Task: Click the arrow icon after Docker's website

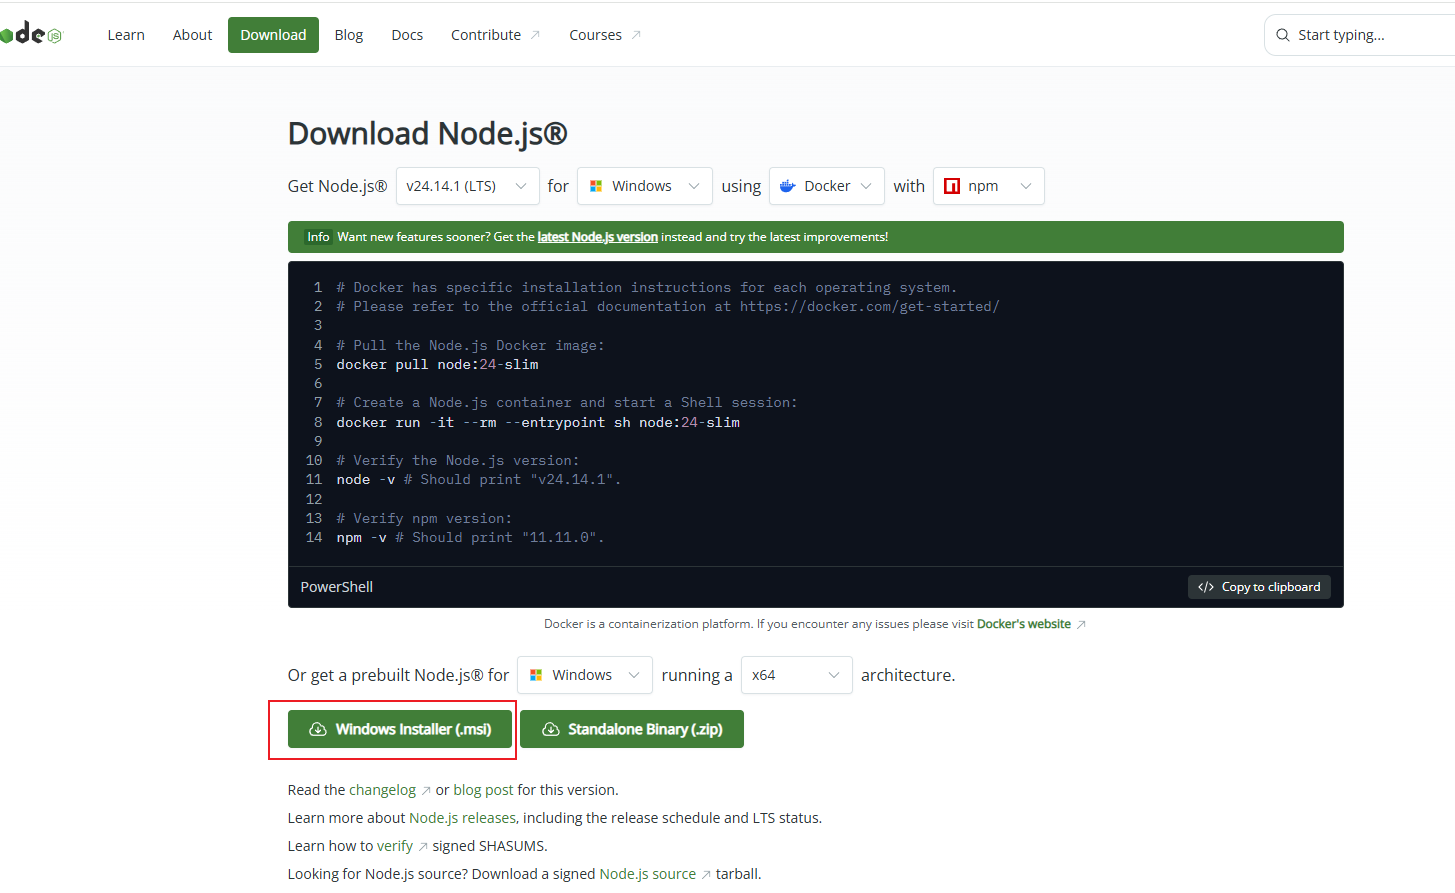Action: click(x=1081, y=625)
